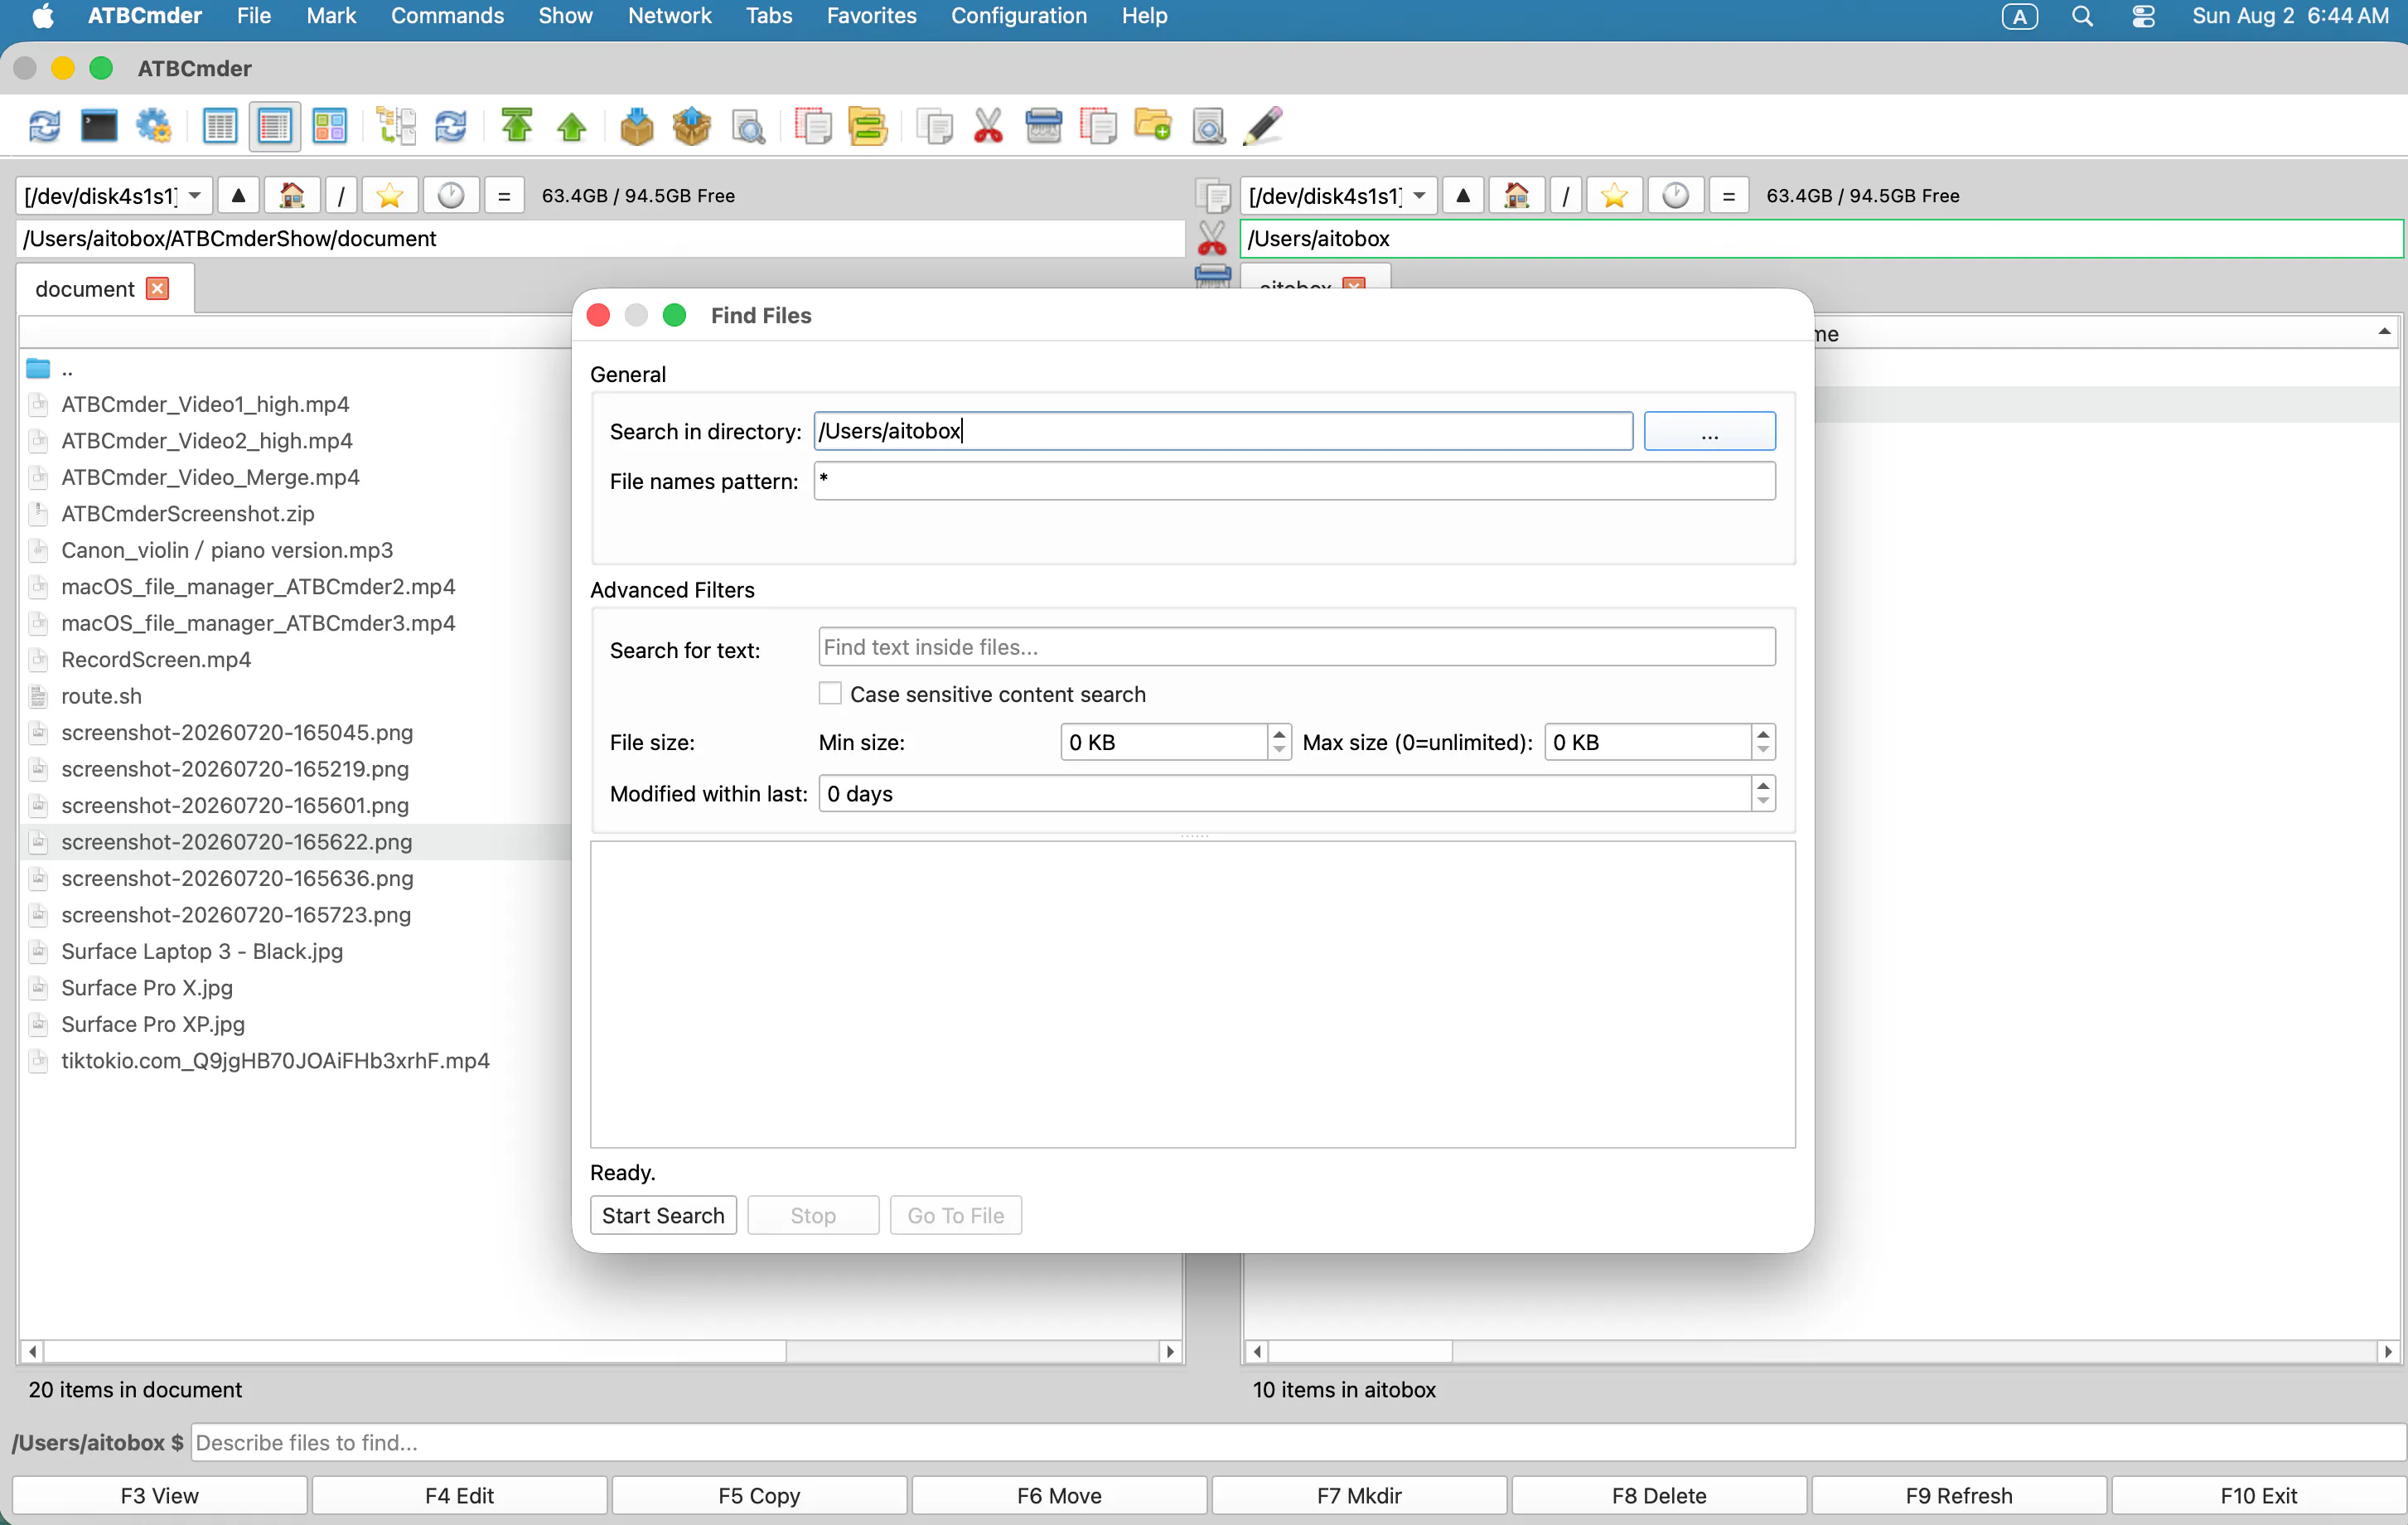Click the left panel parent-directory triangle button
The width and height of the screenshot is (2408, 1525).
238,195
